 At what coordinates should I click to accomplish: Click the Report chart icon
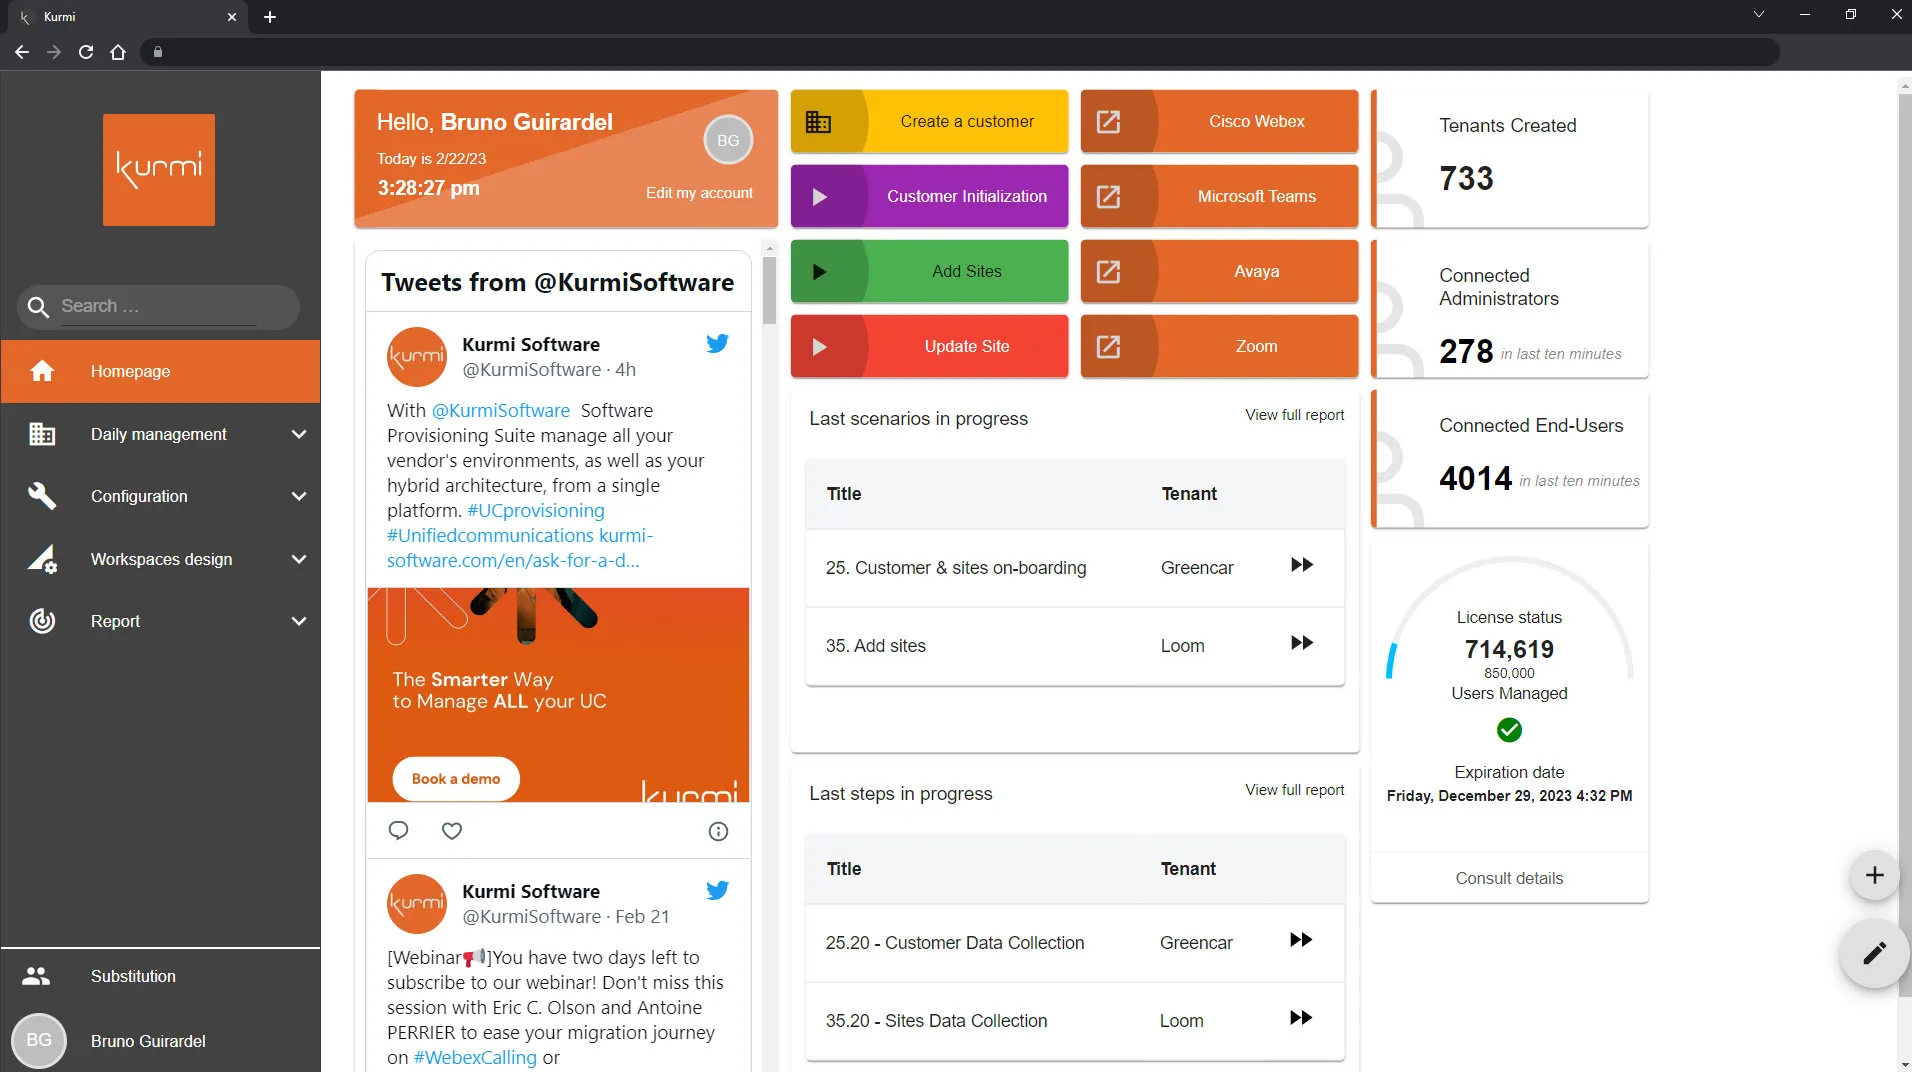[42, 621]
